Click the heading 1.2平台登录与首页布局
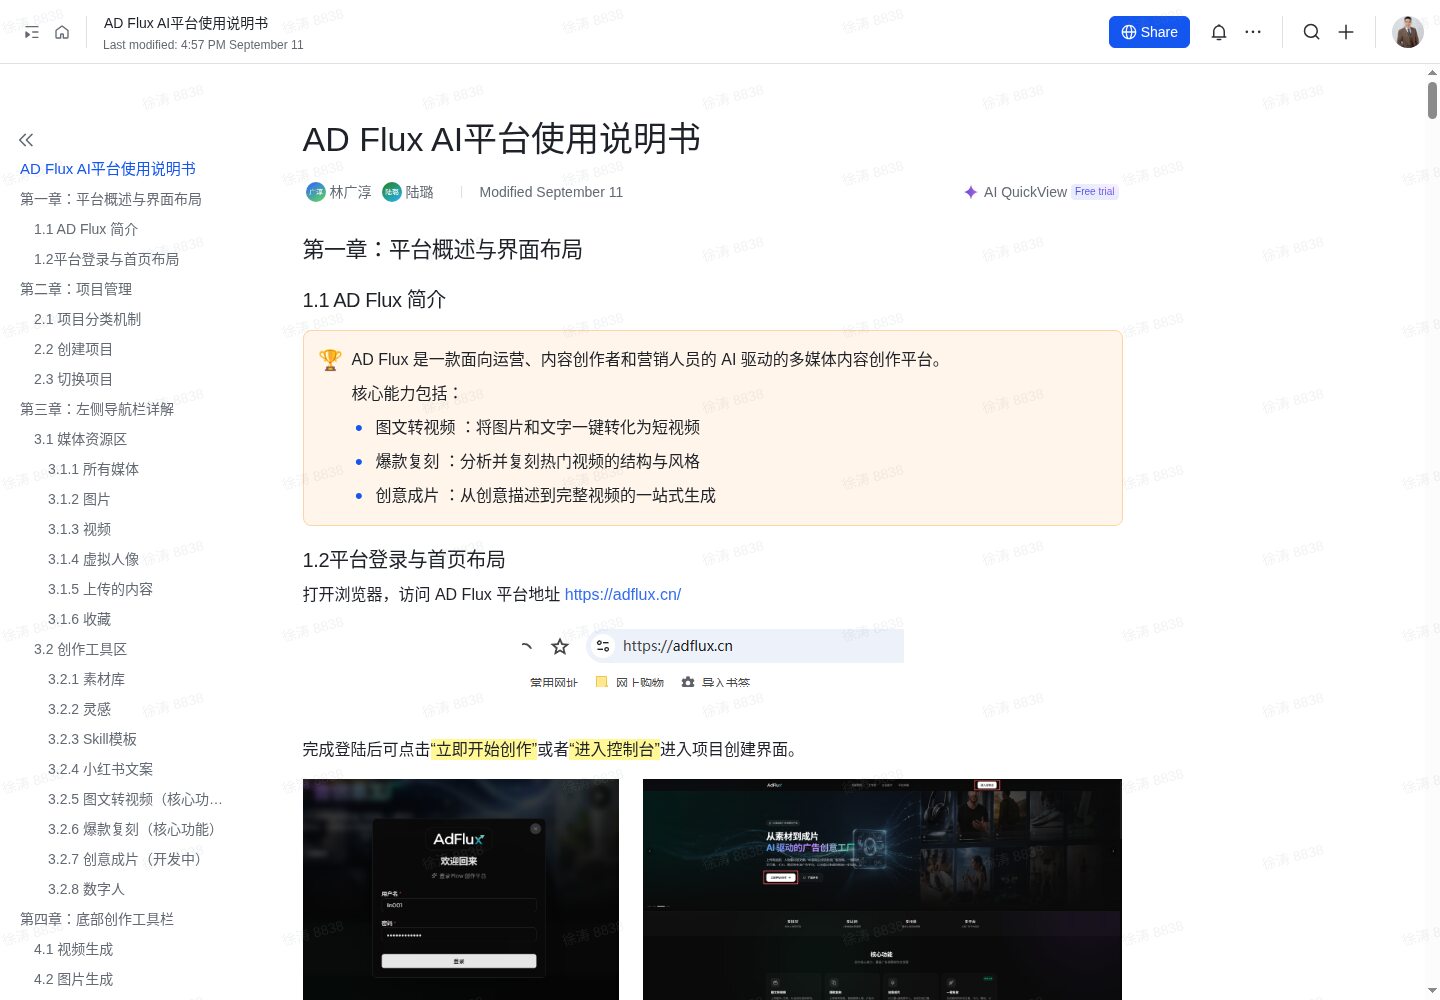Screen dimensions: 1440x1000 tap(404, 559)
